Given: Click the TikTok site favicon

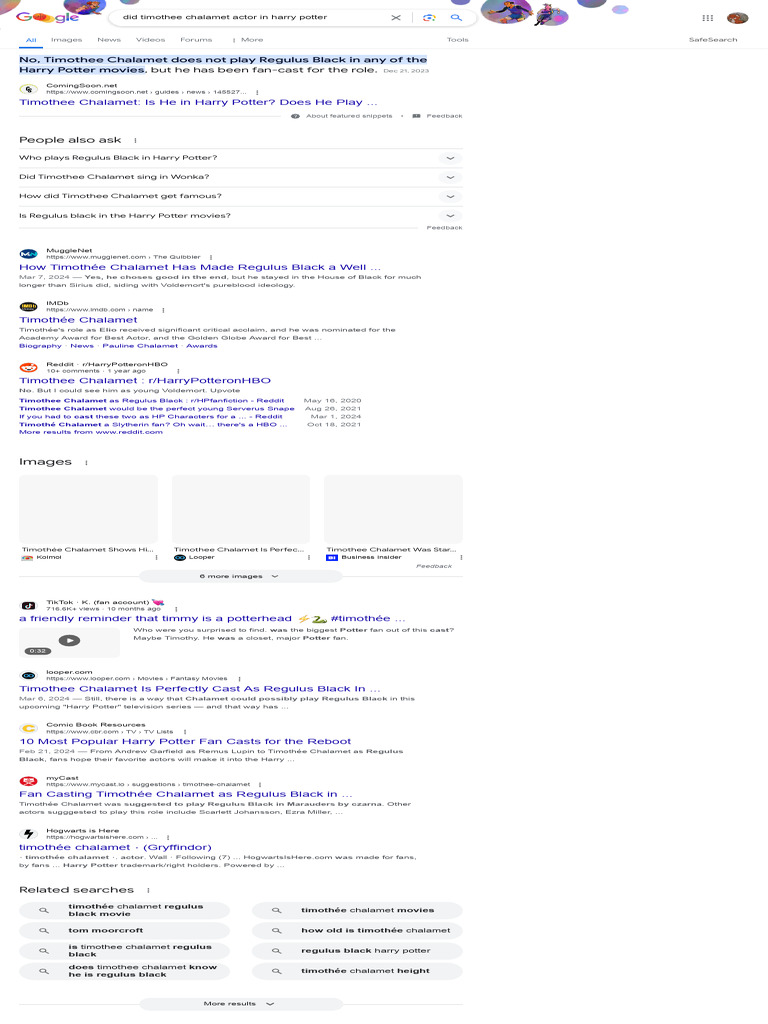Looking at the screenshot, I should coord(29,605).
